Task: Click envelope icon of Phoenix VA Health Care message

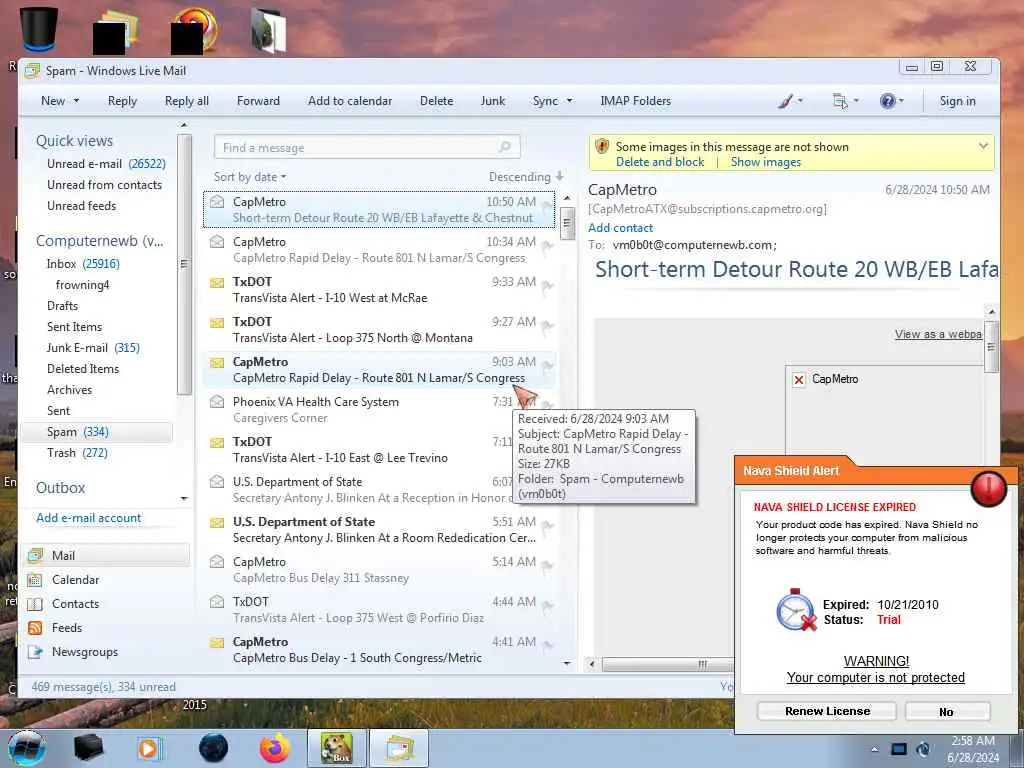Action: (217, 402)
